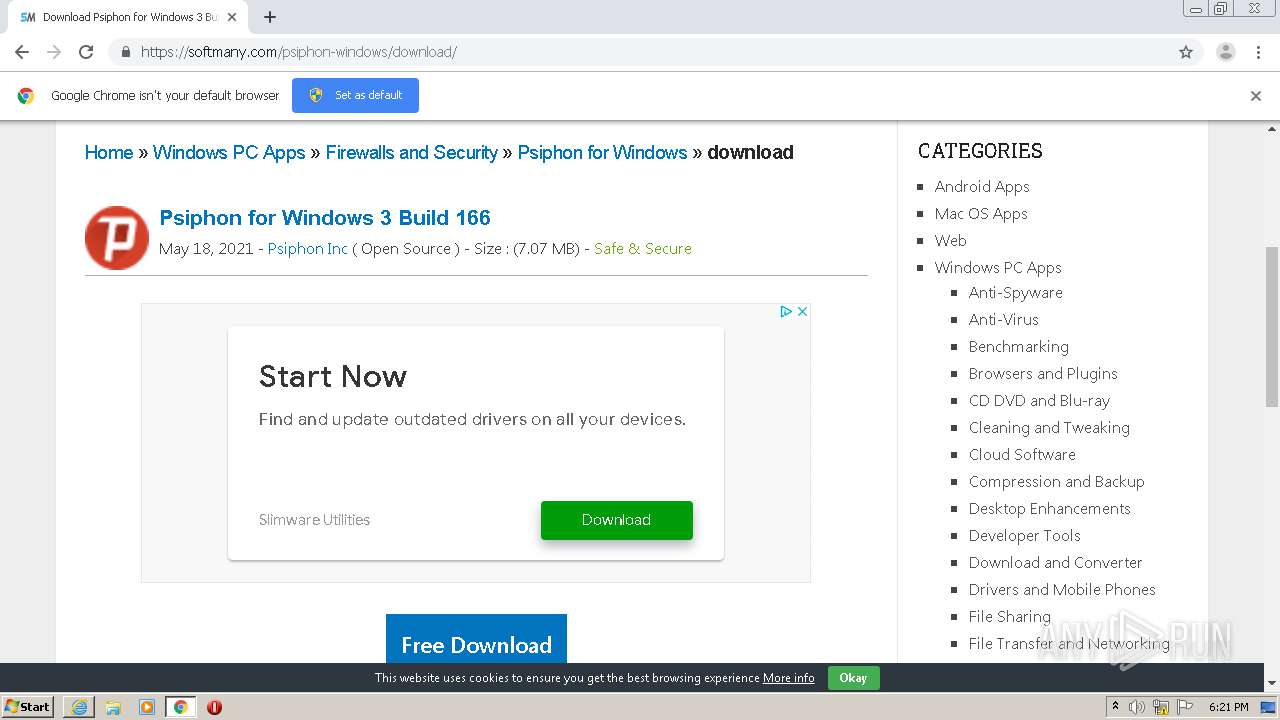Viewport: 1280px width, 720px height.
Task: Click the Set as default button
Action: pyautogui.click(x=355, y=95)
